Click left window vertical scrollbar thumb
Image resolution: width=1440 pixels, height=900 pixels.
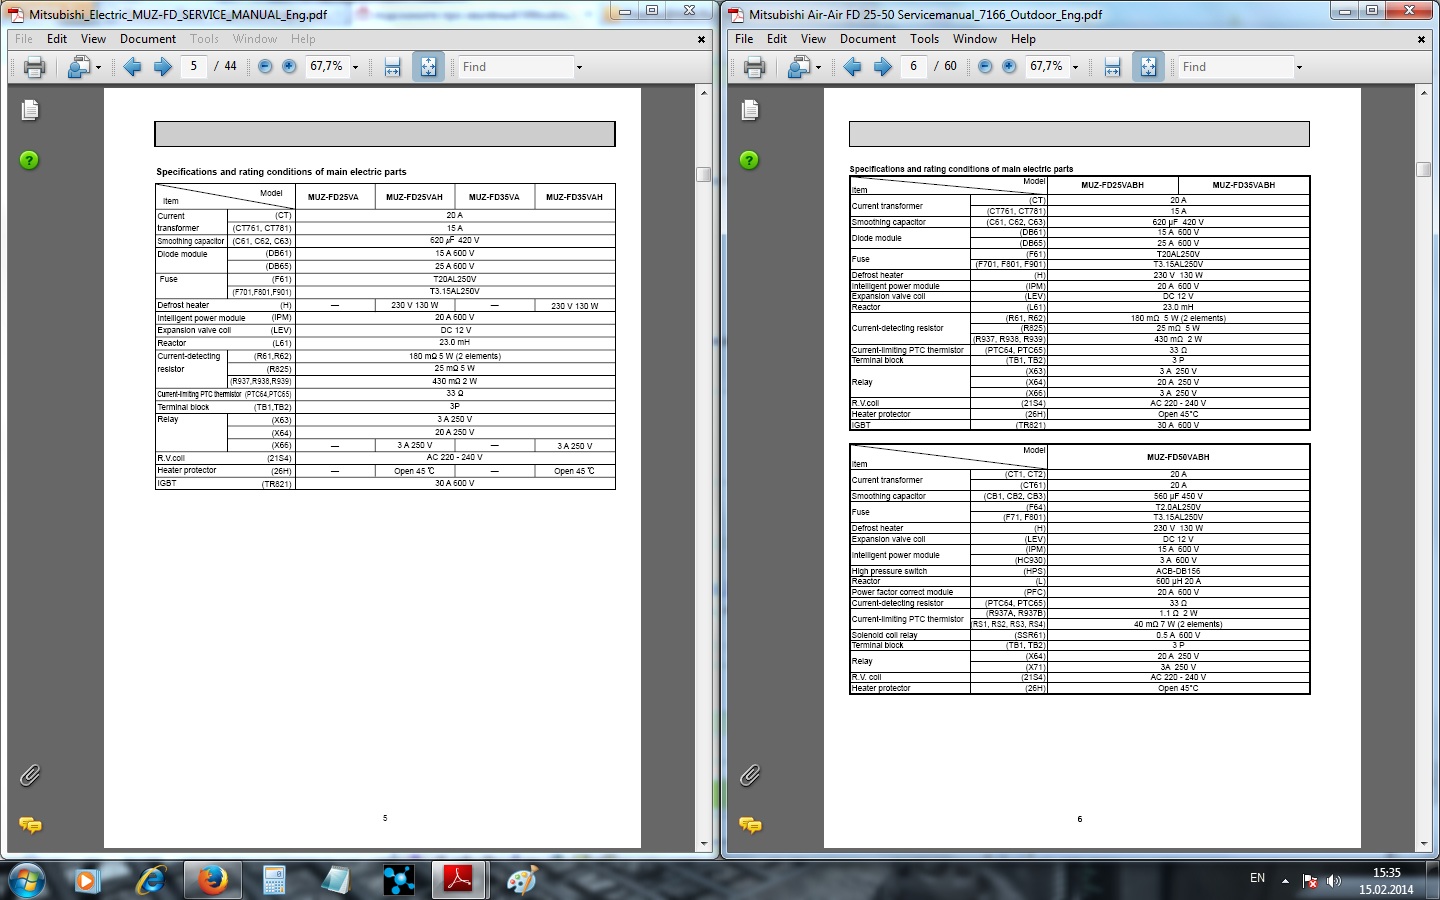[x=703, y=174]
